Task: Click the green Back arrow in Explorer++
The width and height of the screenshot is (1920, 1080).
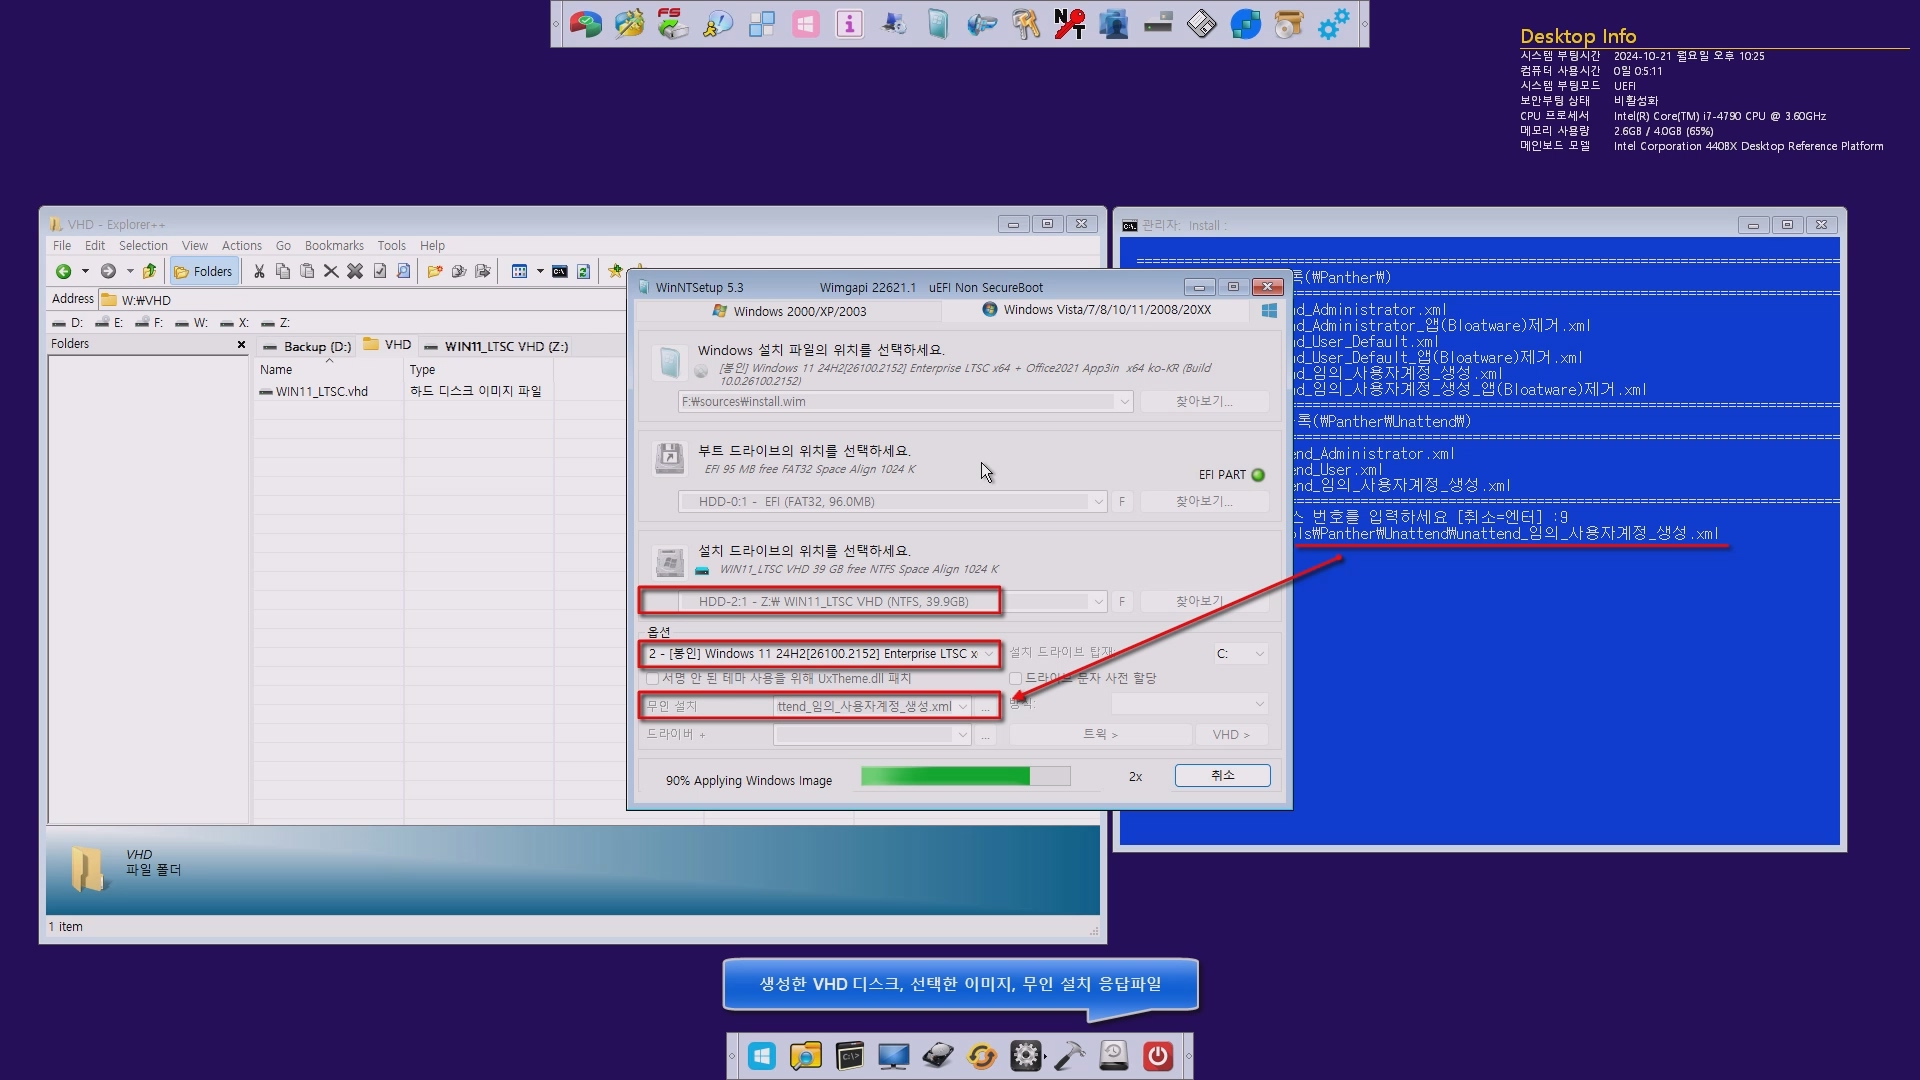Action: pos(63,271)
